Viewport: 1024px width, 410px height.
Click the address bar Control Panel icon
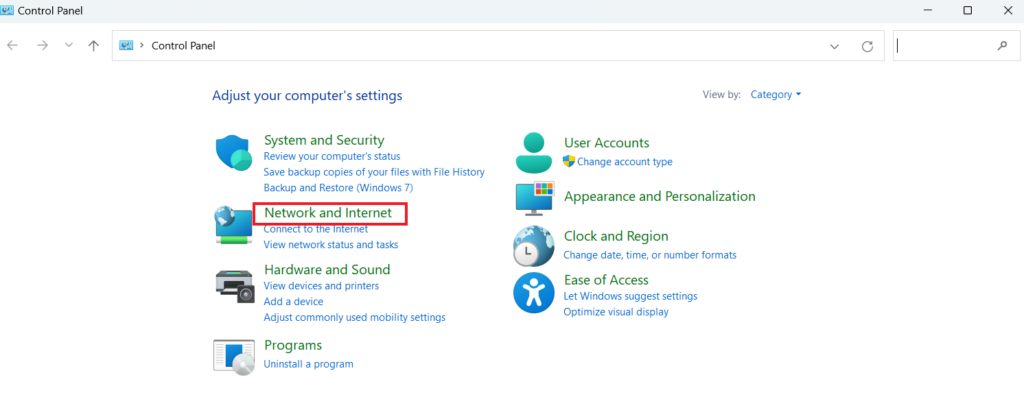(126, 46)
